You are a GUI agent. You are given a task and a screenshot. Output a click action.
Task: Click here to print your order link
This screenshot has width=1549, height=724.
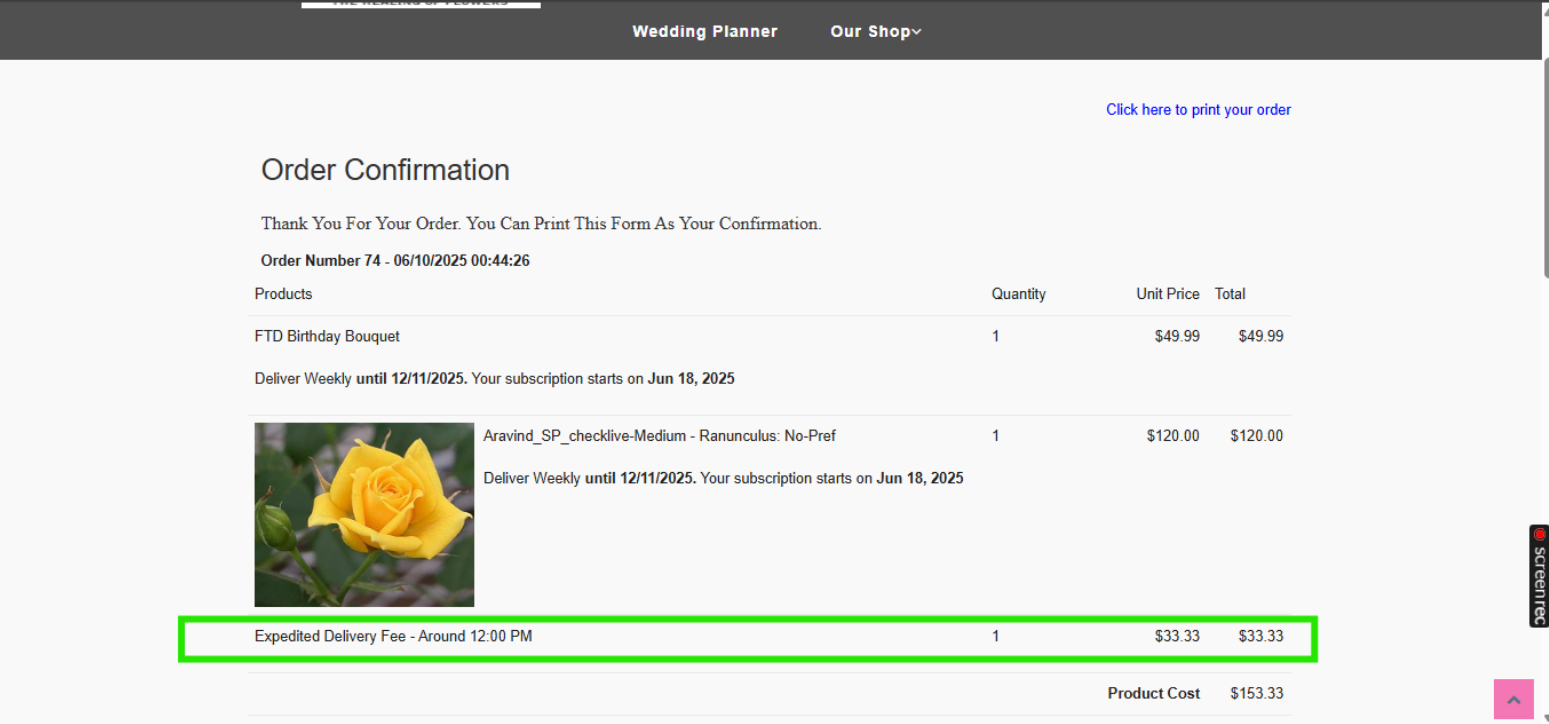tap(1198, 110)
